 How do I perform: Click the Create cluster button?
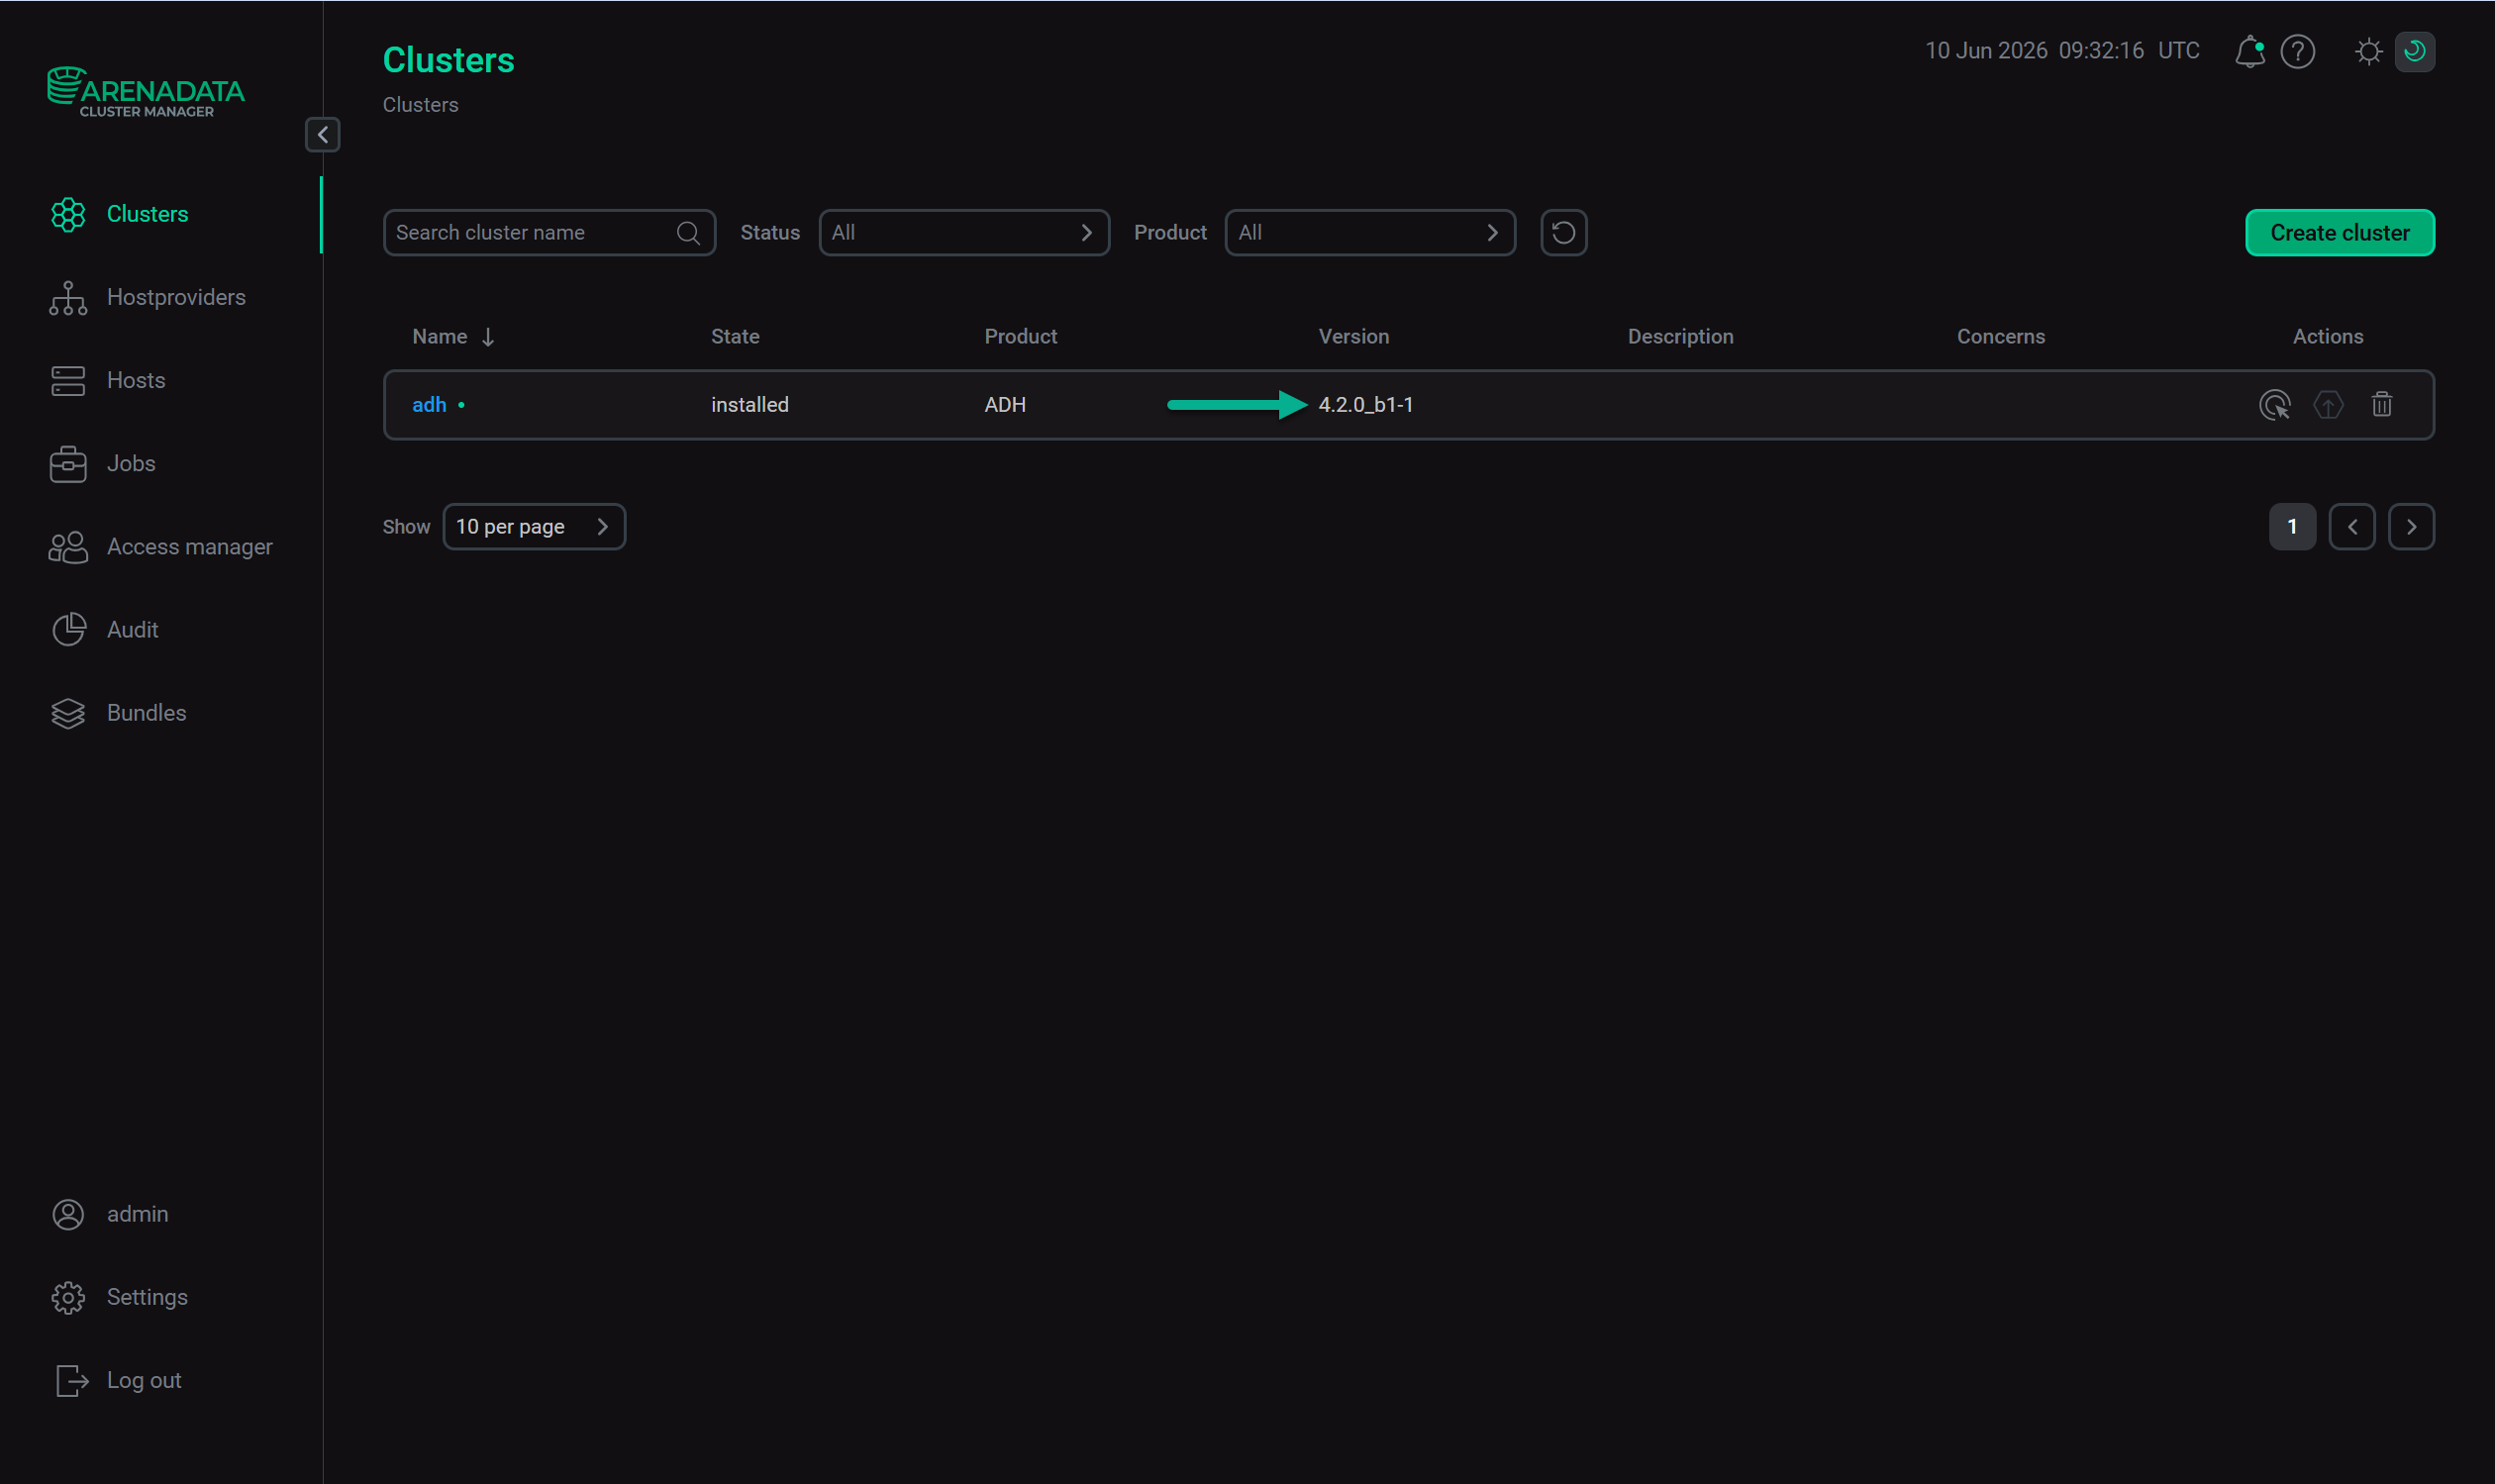coord(2340,233)
